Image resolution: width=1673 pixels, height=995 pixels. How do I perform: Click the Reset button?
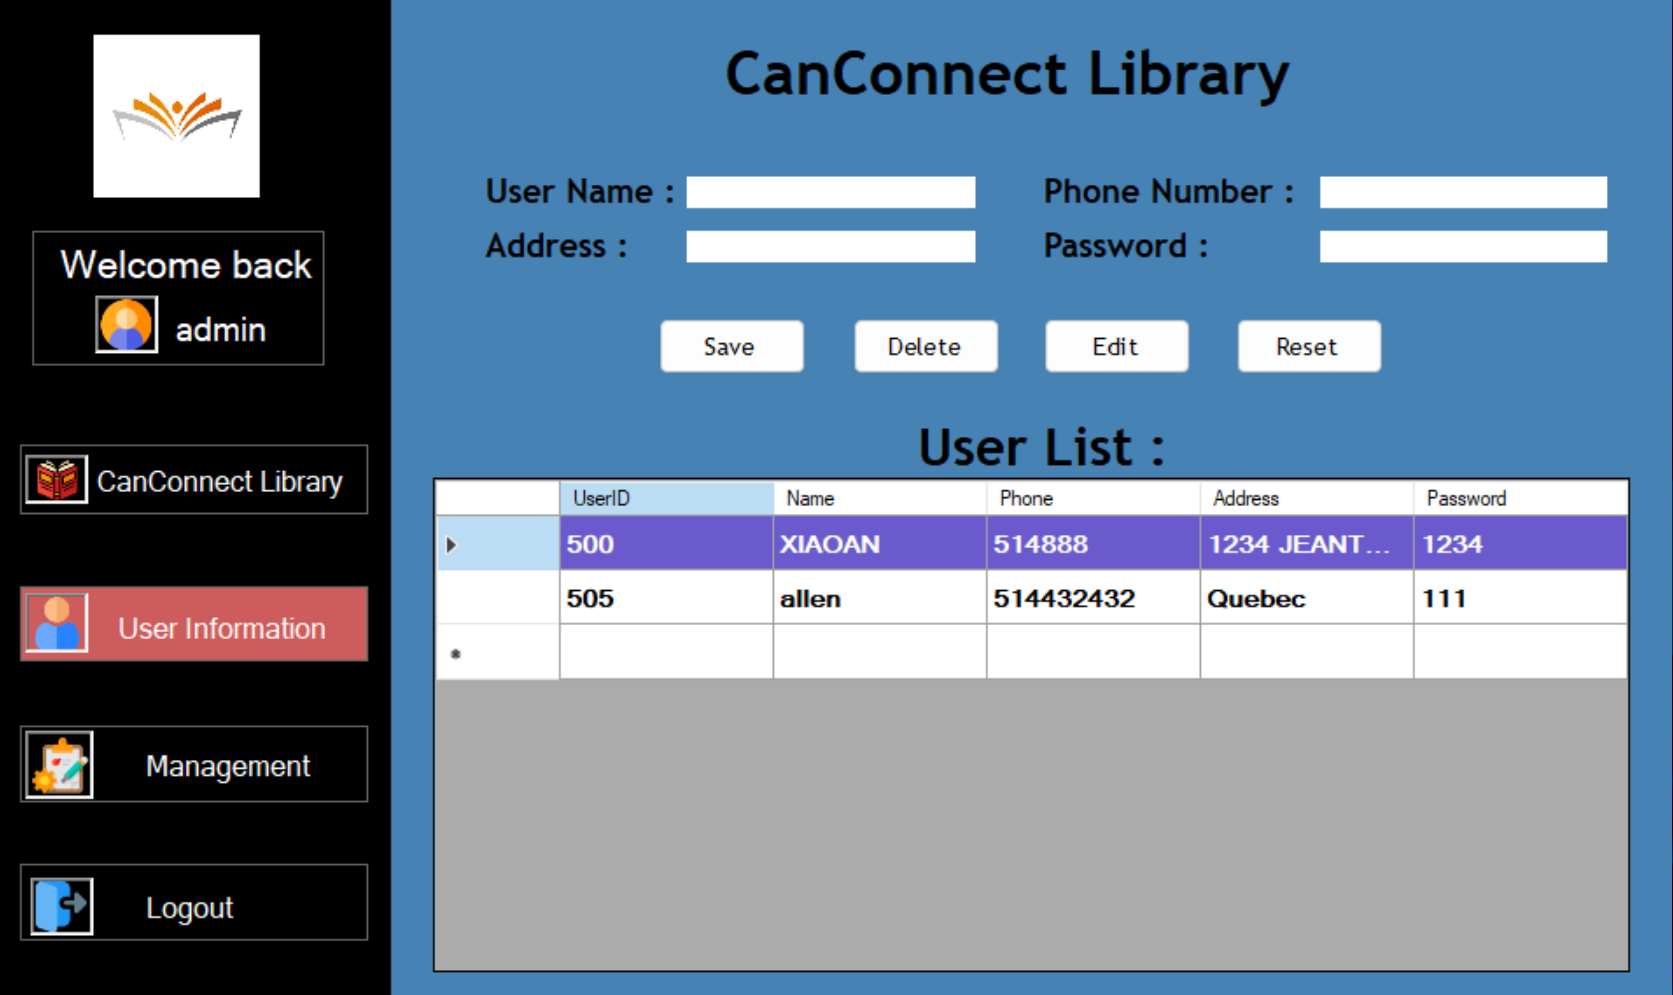[1308, 346]
